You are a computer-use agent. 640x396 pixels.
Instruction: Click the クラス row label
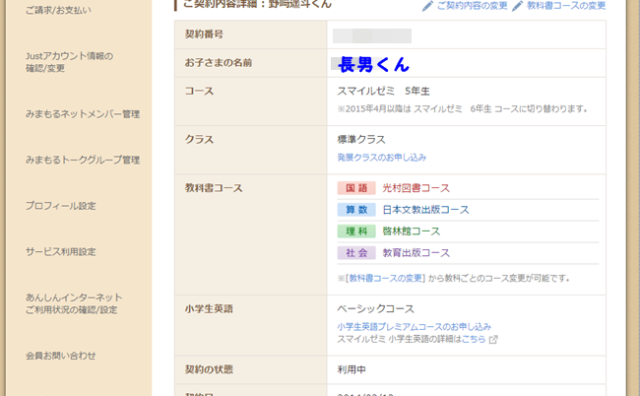click(x=199, y=140)
